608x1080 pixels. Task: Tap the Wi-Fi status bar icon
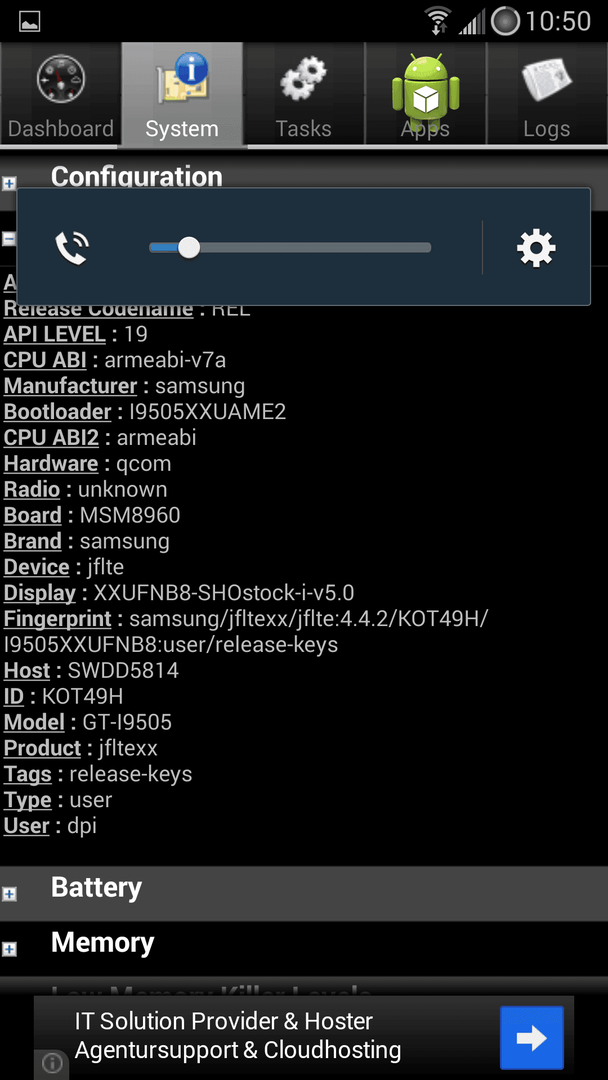pos(437,21)
